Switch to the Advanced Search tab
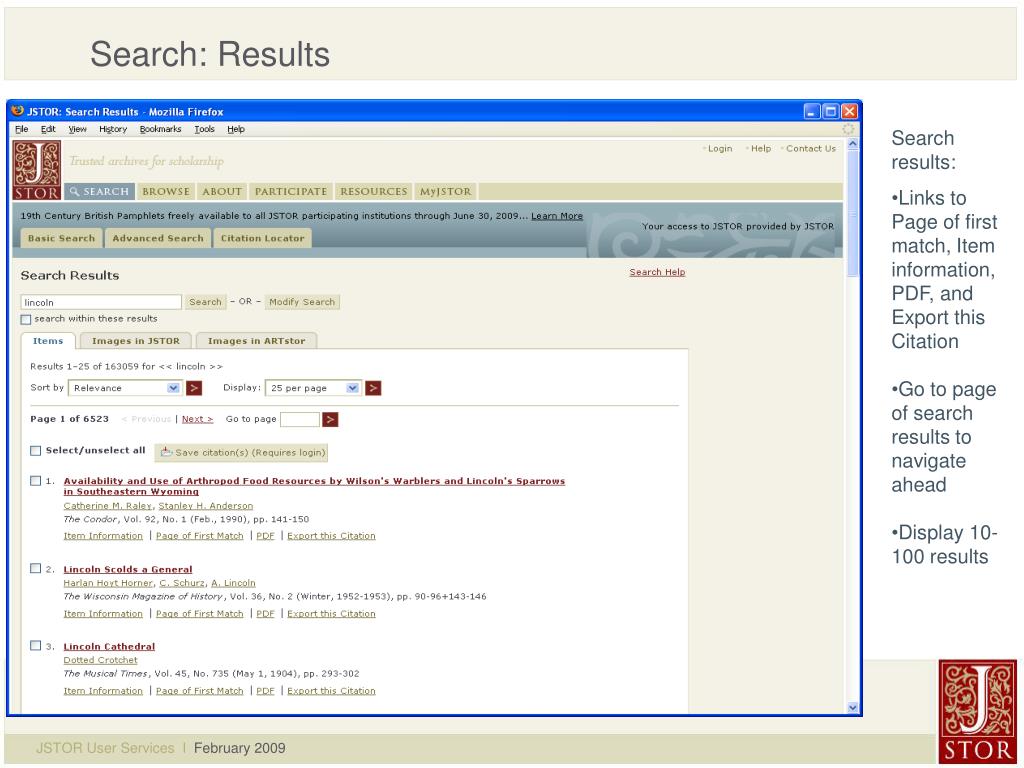 [x=158, y=238]
